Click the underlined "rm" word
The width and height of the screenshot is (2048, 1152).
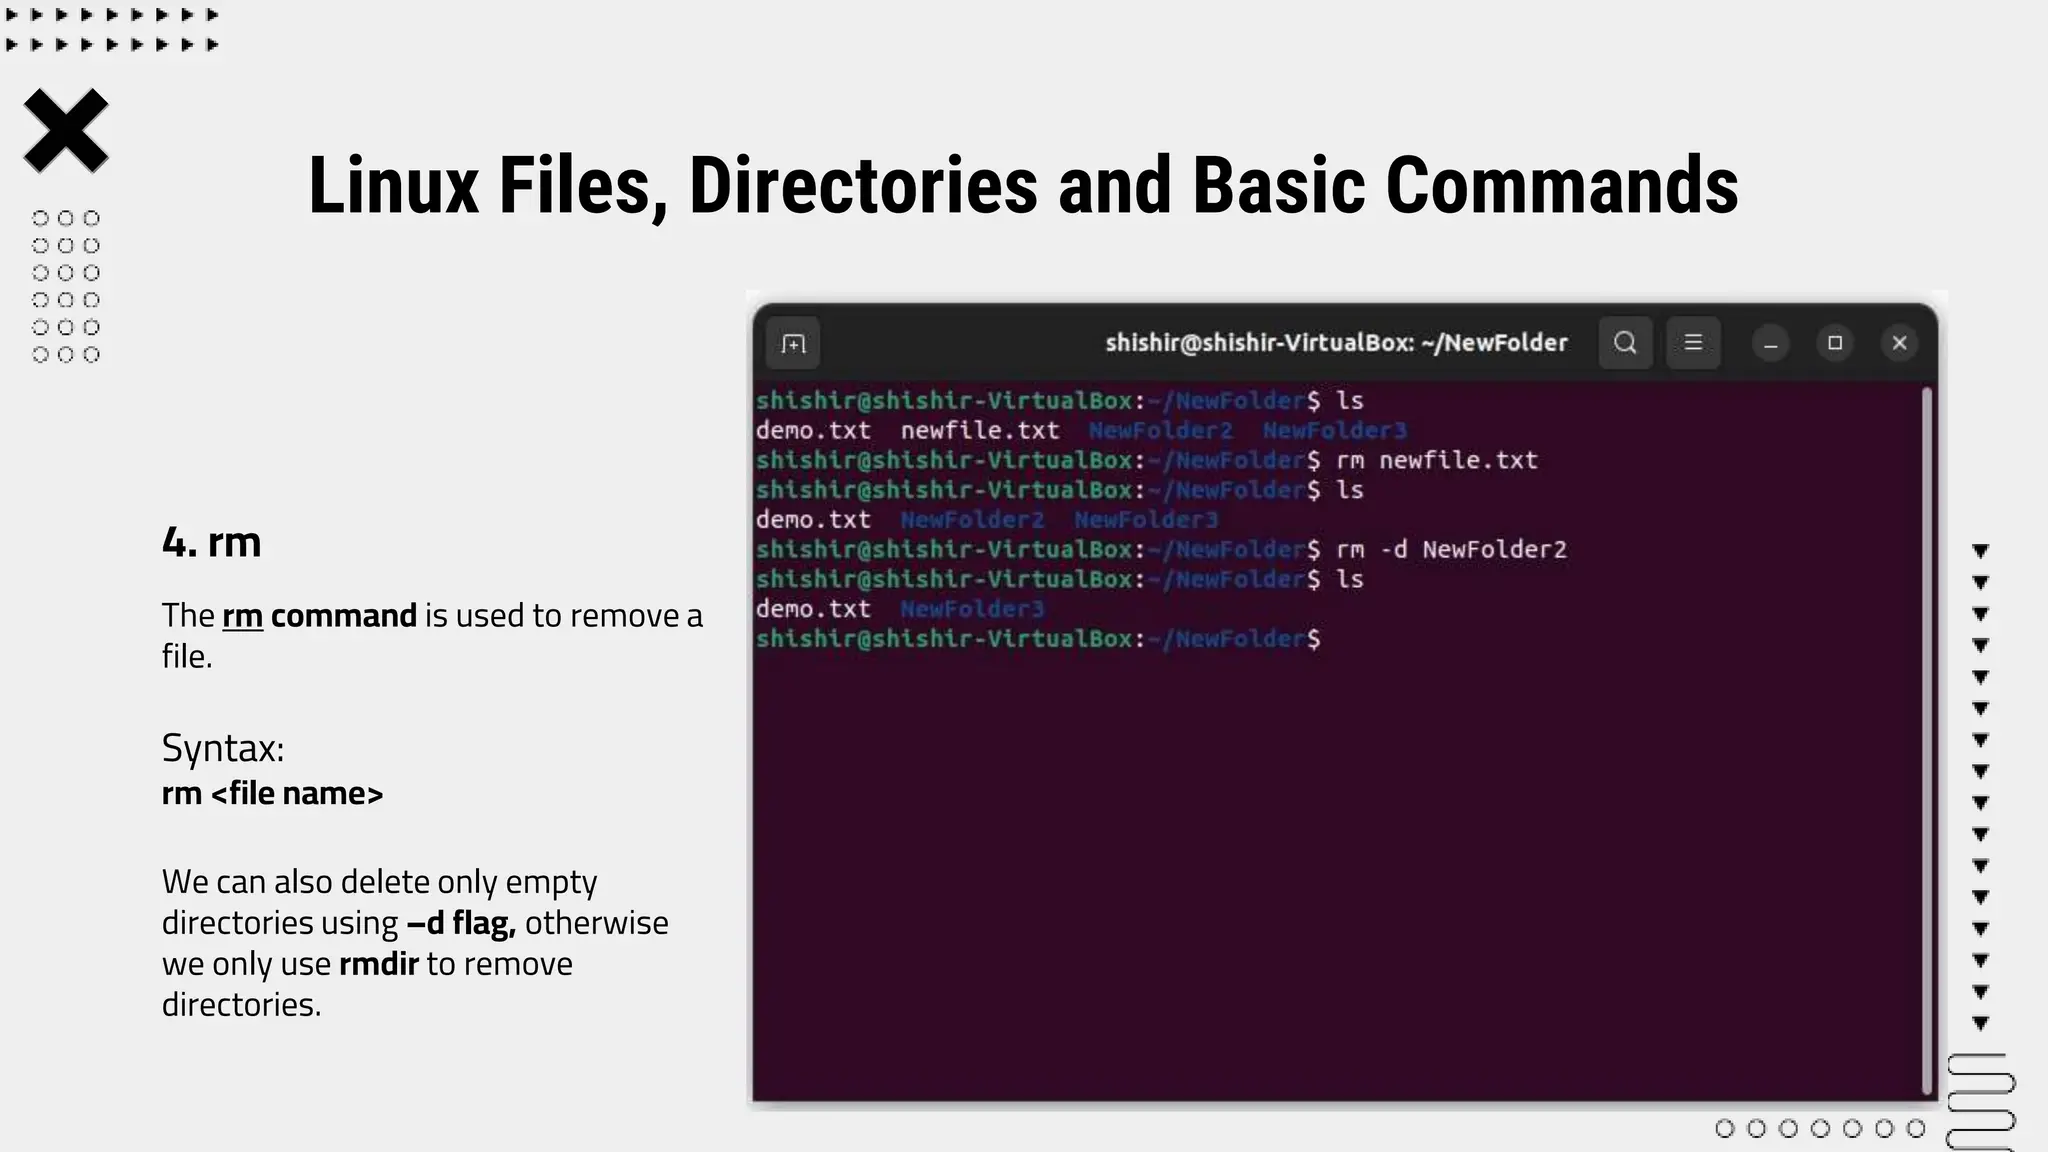point(242,616)
